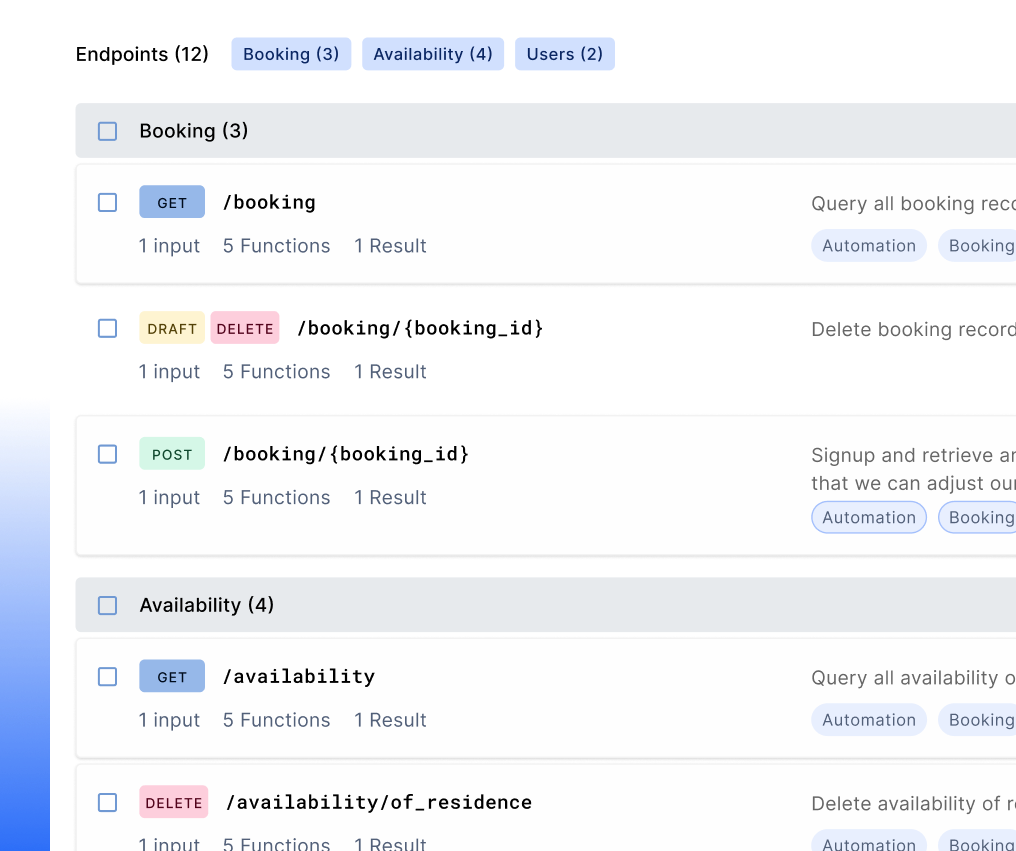Filter endpoints by Booking (3)
Viewport: 1016px width, 851px height.
291,54
